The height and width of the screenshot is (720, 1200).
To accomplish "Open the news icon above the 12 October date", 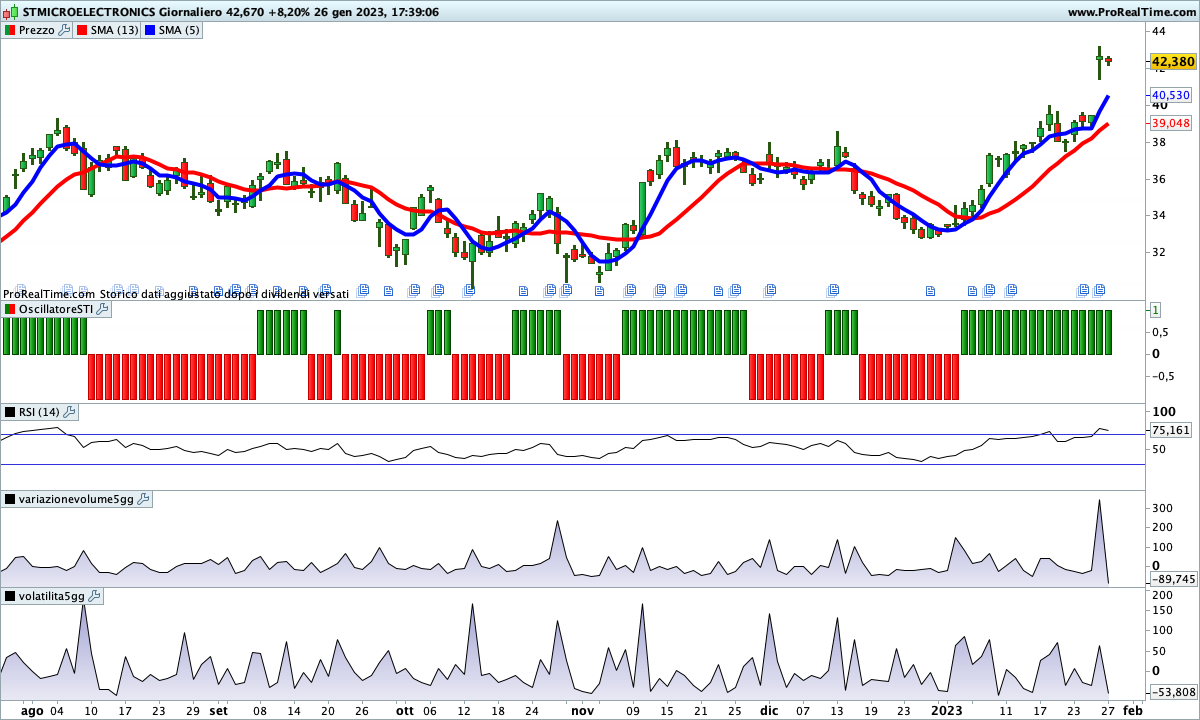I will pyautogui.click(x=469, y=291).
